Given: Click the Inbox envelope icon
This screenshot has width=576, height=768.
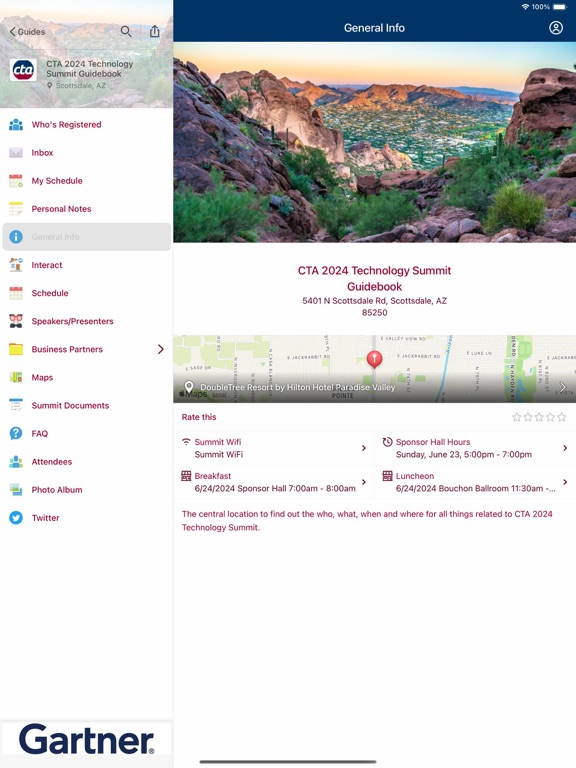Looking at the screenshot, I should tap(16, 153).
